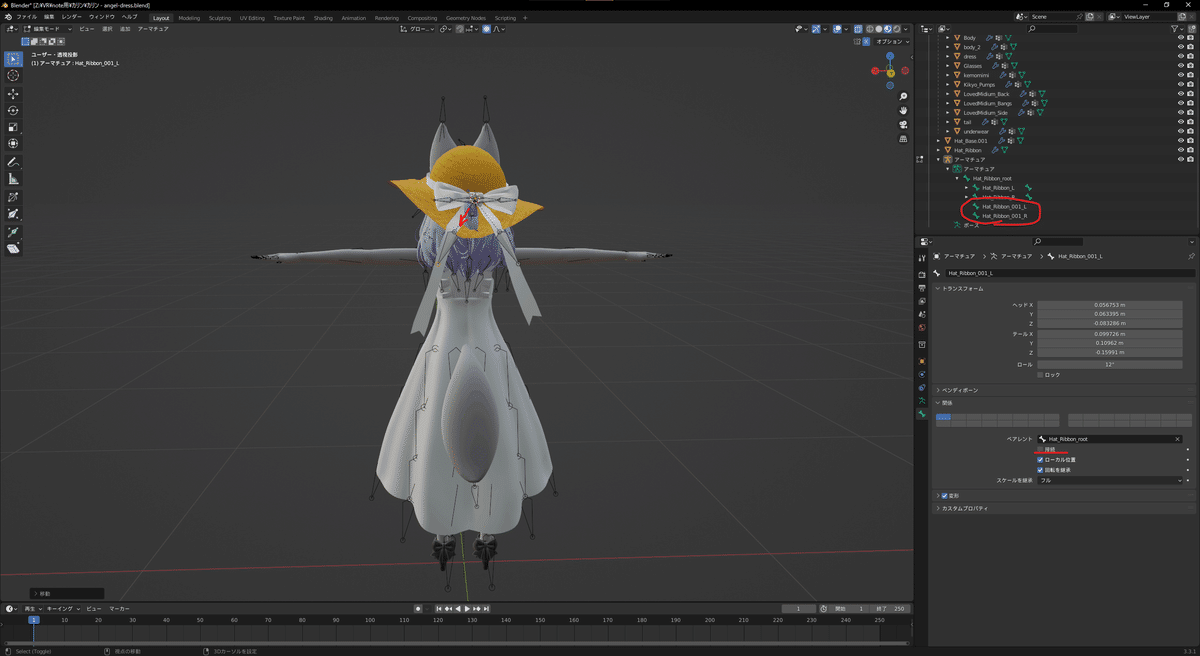
Task: Expand the カスタムプロパティ panel
Action: tap(963, 509)
